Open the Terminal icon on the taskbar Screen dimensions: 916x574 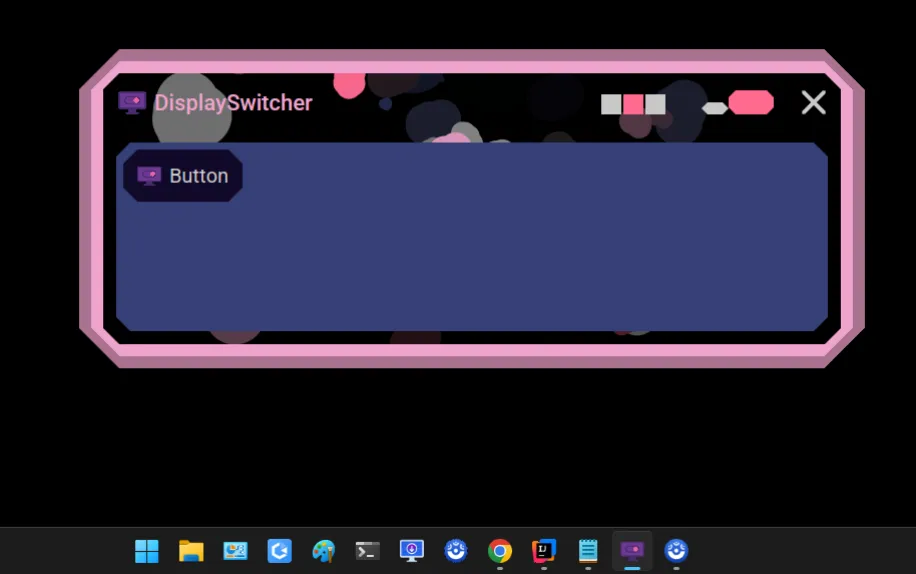click(x=367, y=551)
